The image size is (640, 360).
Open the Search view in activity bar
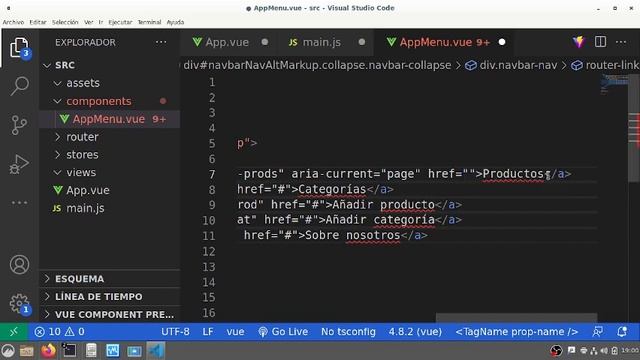(x=19, y=86)
